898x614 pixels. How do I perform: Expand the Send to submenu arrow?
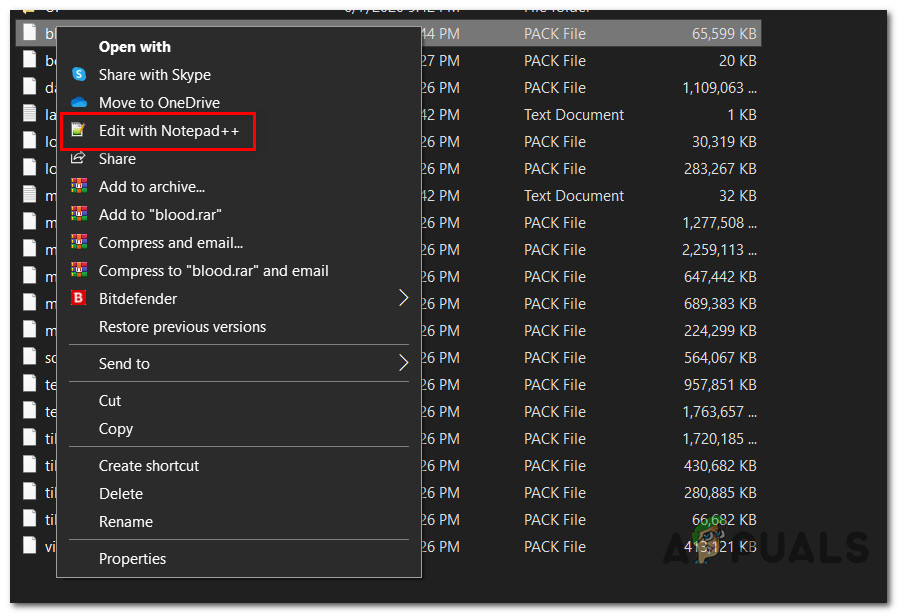tap(404, 363)
